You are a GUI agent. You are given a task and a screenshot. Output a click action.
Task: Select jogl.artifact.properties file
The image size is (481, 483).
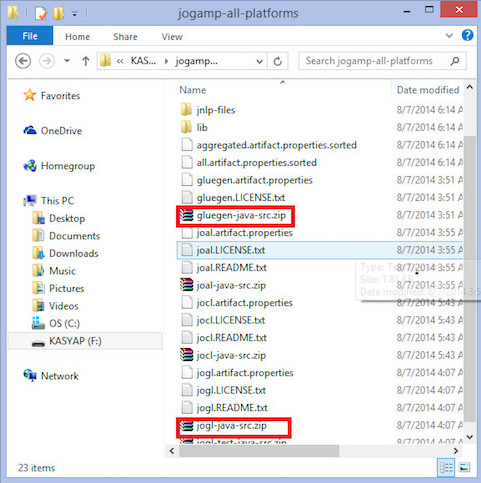click(245, 373)
